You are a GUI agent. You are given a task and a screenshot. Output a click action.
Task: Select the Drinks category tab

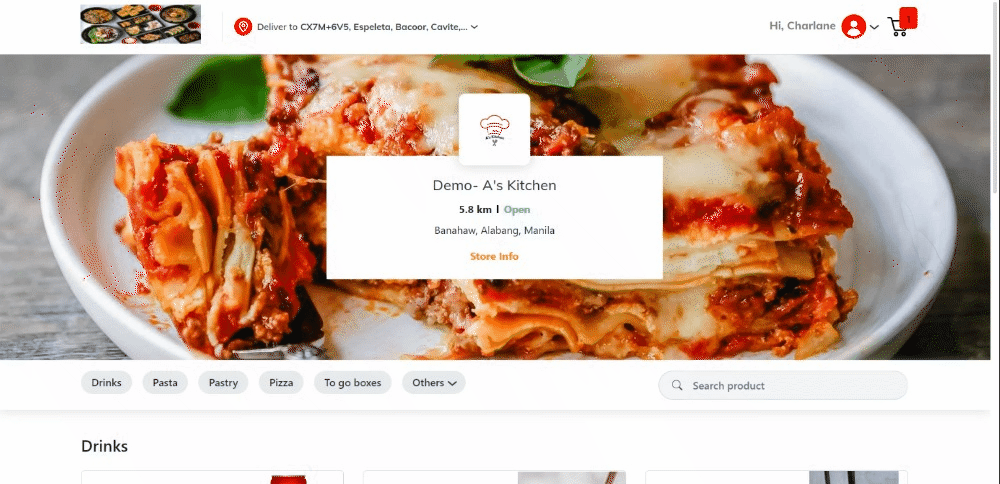107,383
